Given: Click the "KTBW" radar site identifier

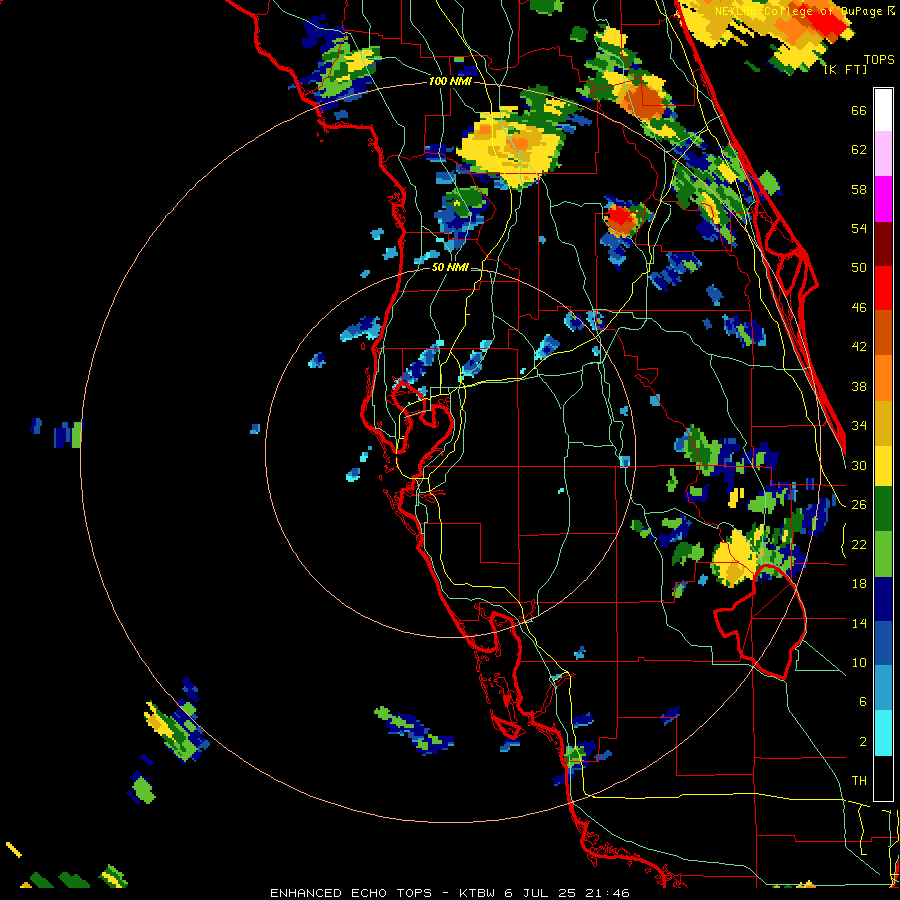Looking at the screenshot, I should [x=478, y=893].
